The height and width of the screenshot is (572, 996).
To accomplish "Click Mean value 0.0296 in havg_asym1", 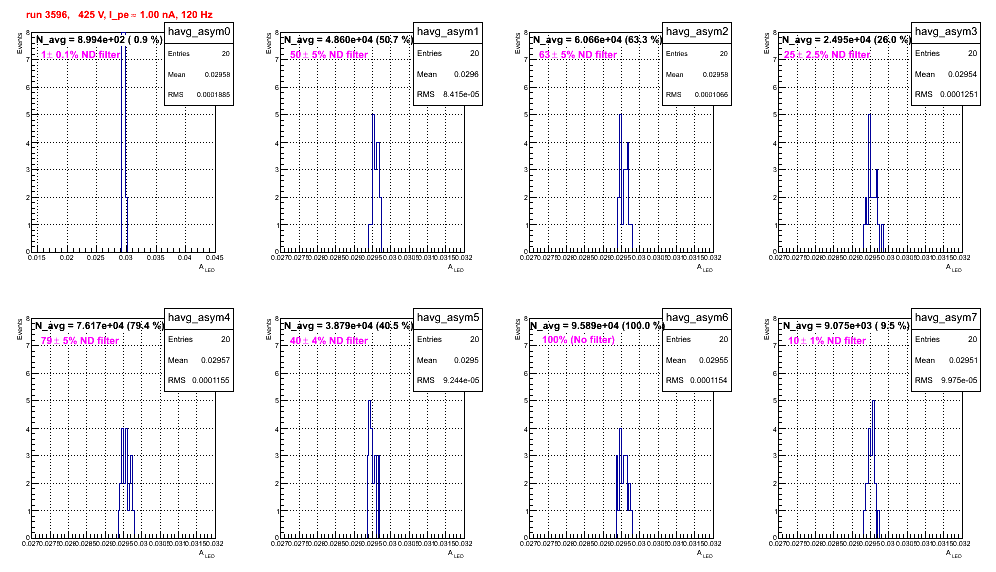I will click(467, 74).
